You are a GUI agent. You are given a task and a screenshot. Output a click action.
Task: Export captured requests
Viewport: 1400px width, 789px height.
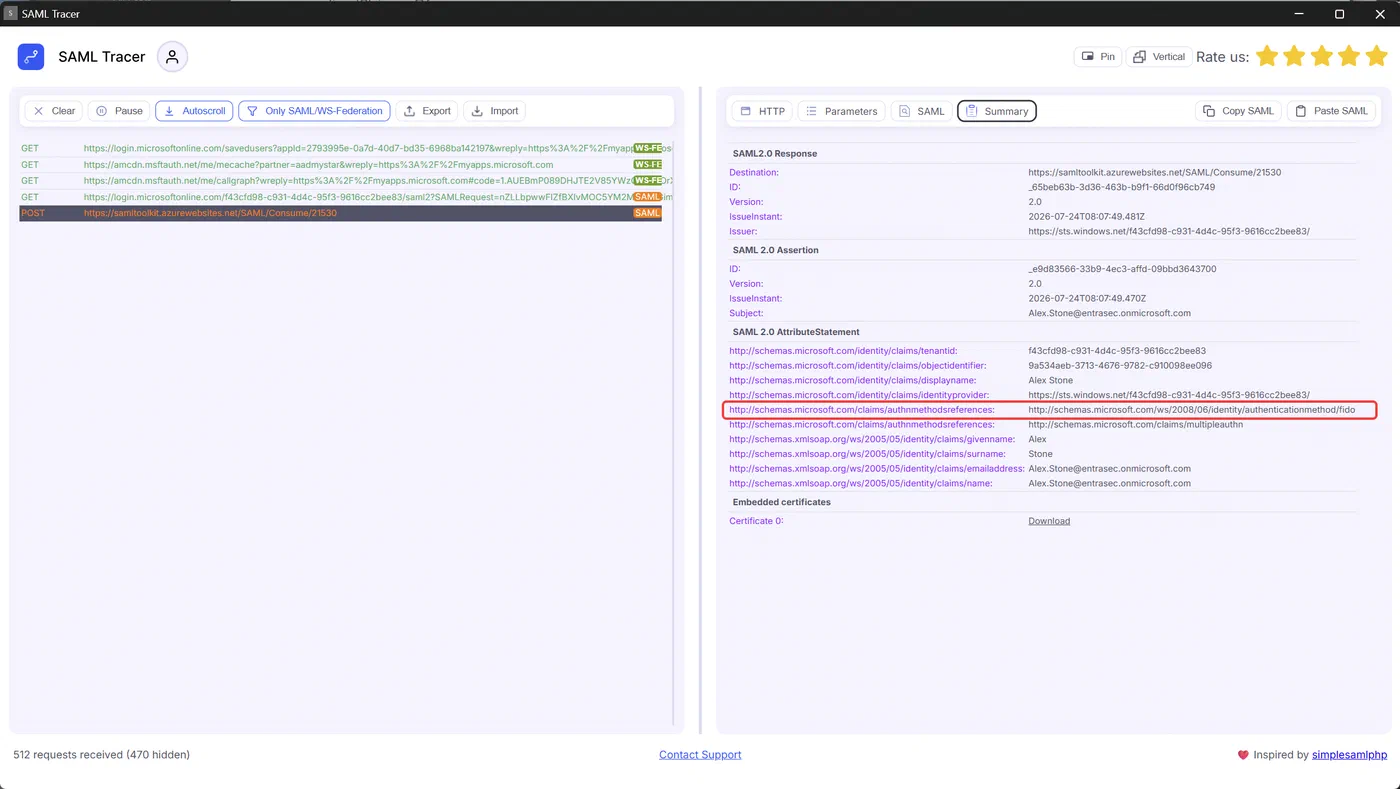point(427,111)
